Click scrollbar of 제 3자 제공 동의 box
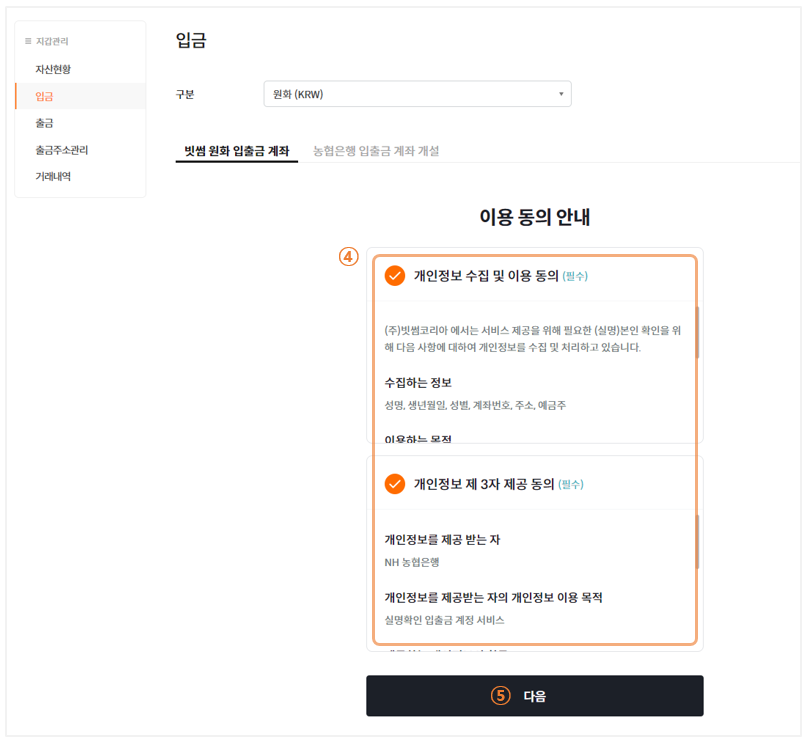808x745 pixels. click(697, 541)
